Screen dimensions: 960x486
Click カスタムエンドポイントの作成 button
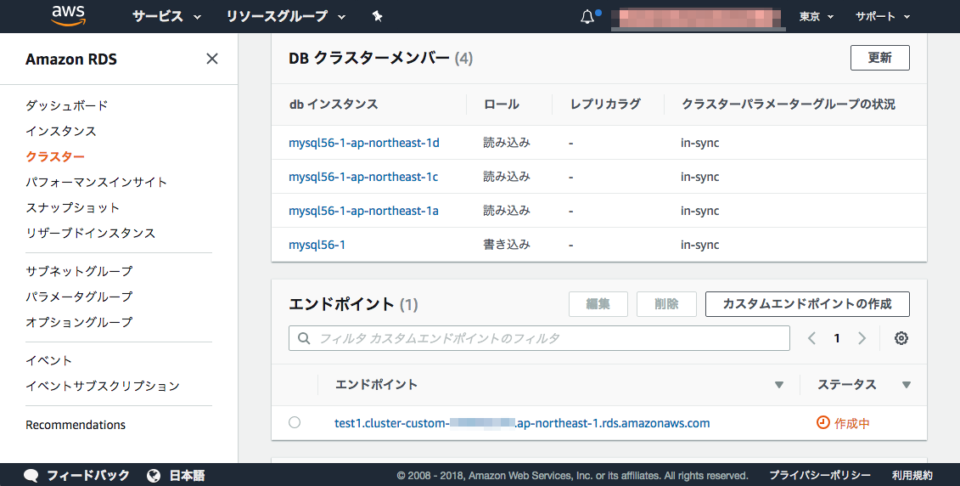click(x=807, y=304)
